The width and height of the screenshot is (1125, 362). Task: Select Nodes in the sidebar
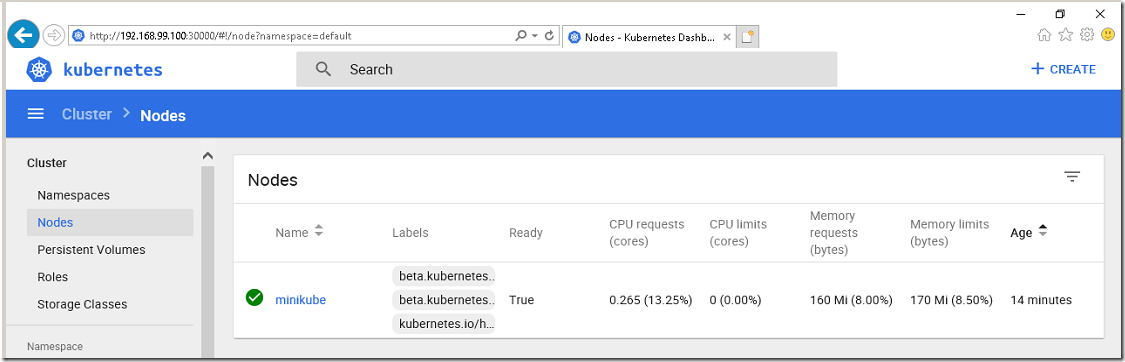pos(110,222)
